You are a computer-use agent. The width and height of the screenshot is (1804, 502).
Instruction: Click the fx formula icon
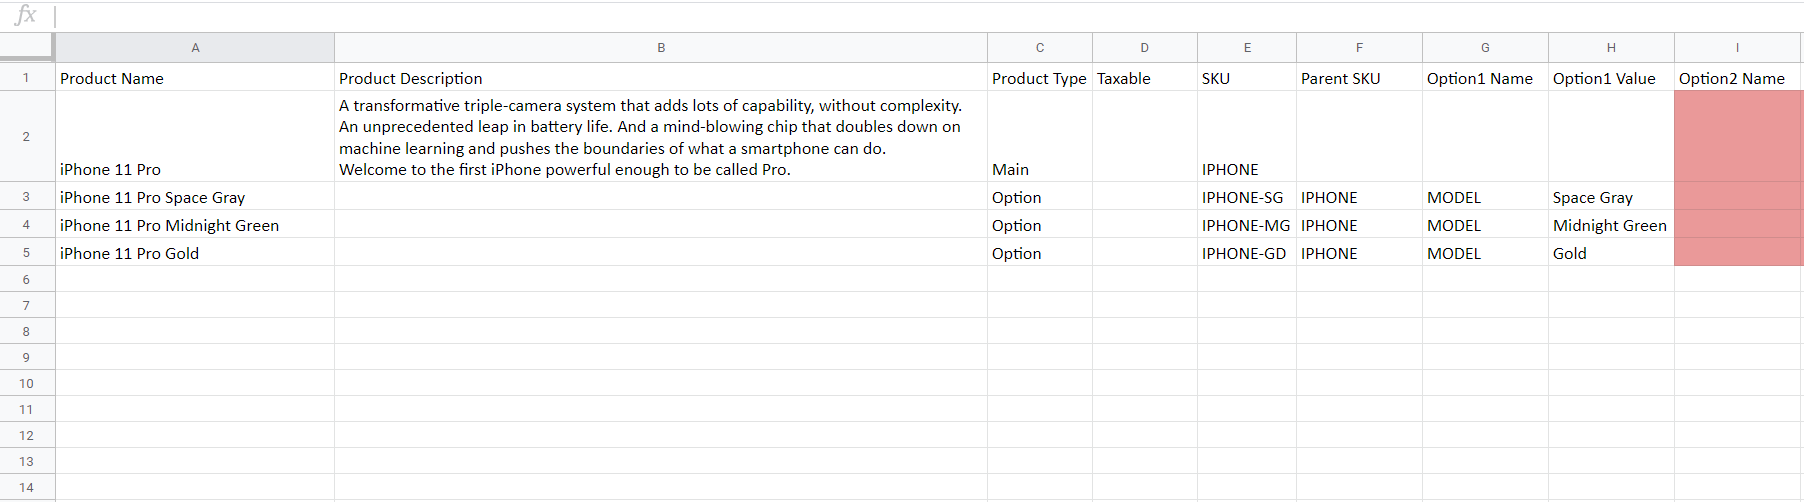(25, 15)
